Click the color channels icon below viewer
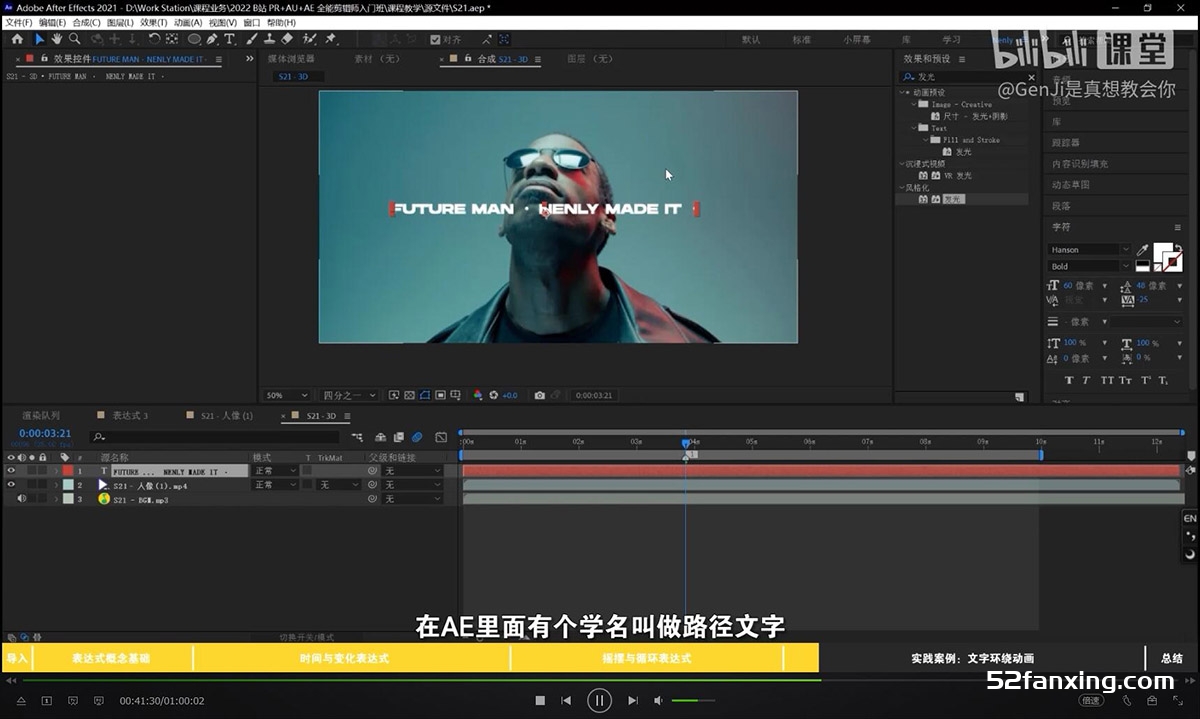 (478, 395)
